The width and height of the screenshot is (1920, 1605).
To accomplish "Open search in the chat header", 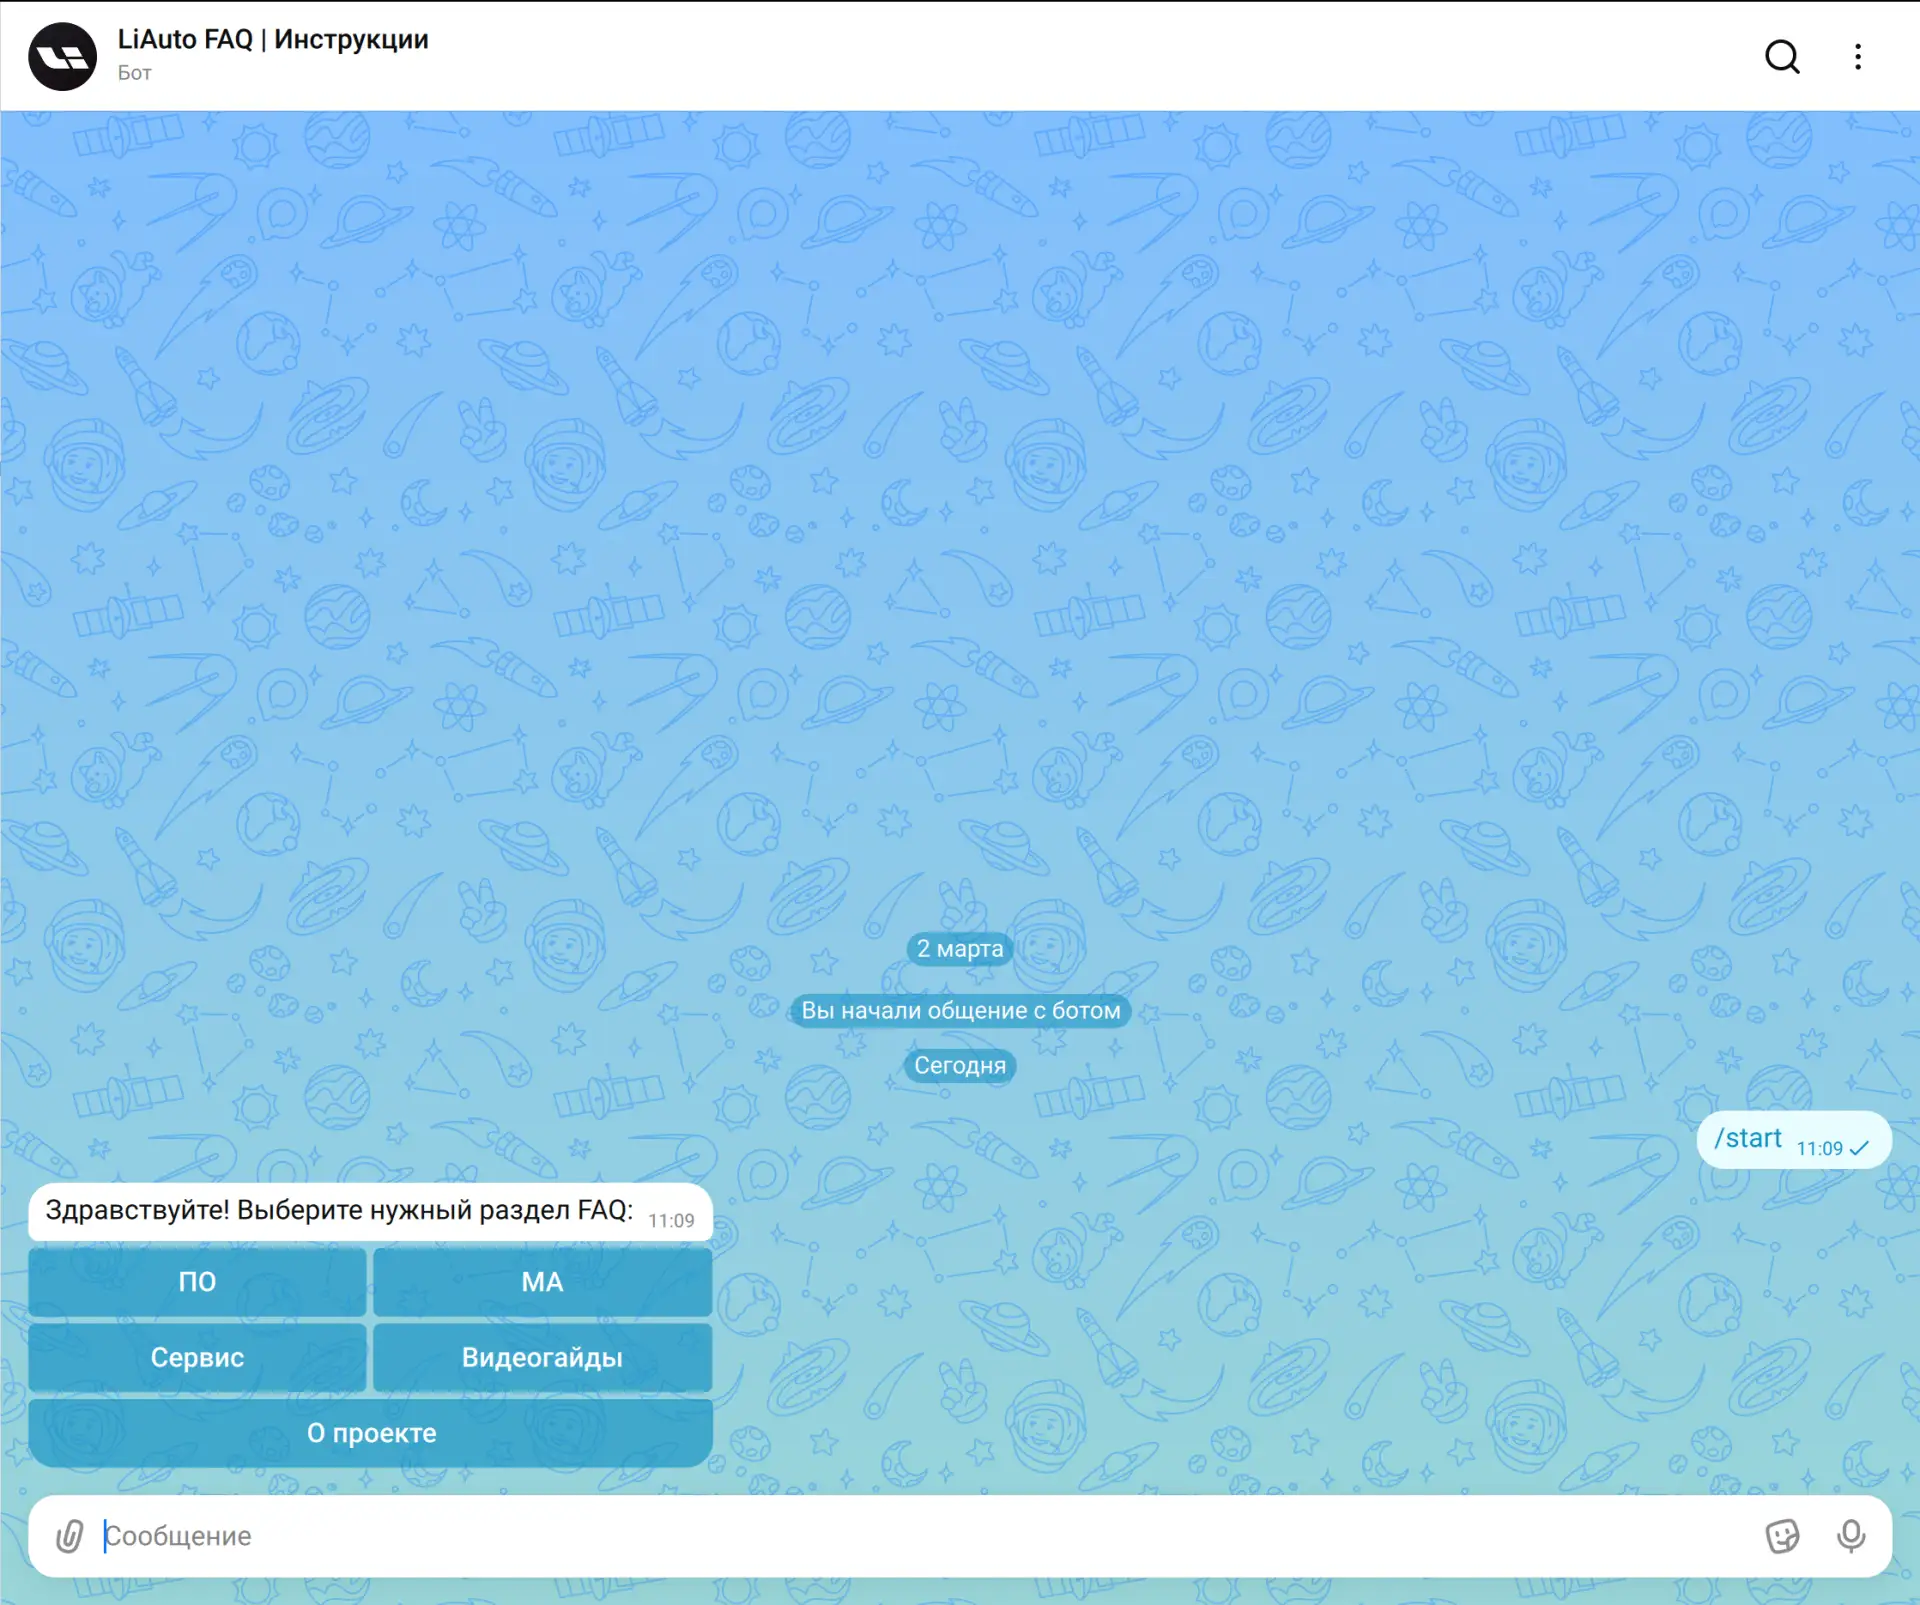I will click(1781, 57).
